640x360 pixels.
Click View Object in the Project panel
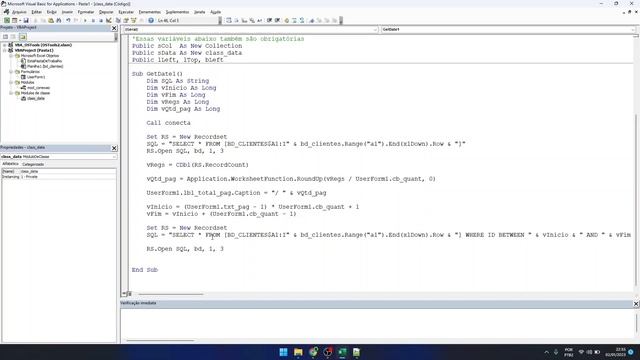(x=13, y=37)
